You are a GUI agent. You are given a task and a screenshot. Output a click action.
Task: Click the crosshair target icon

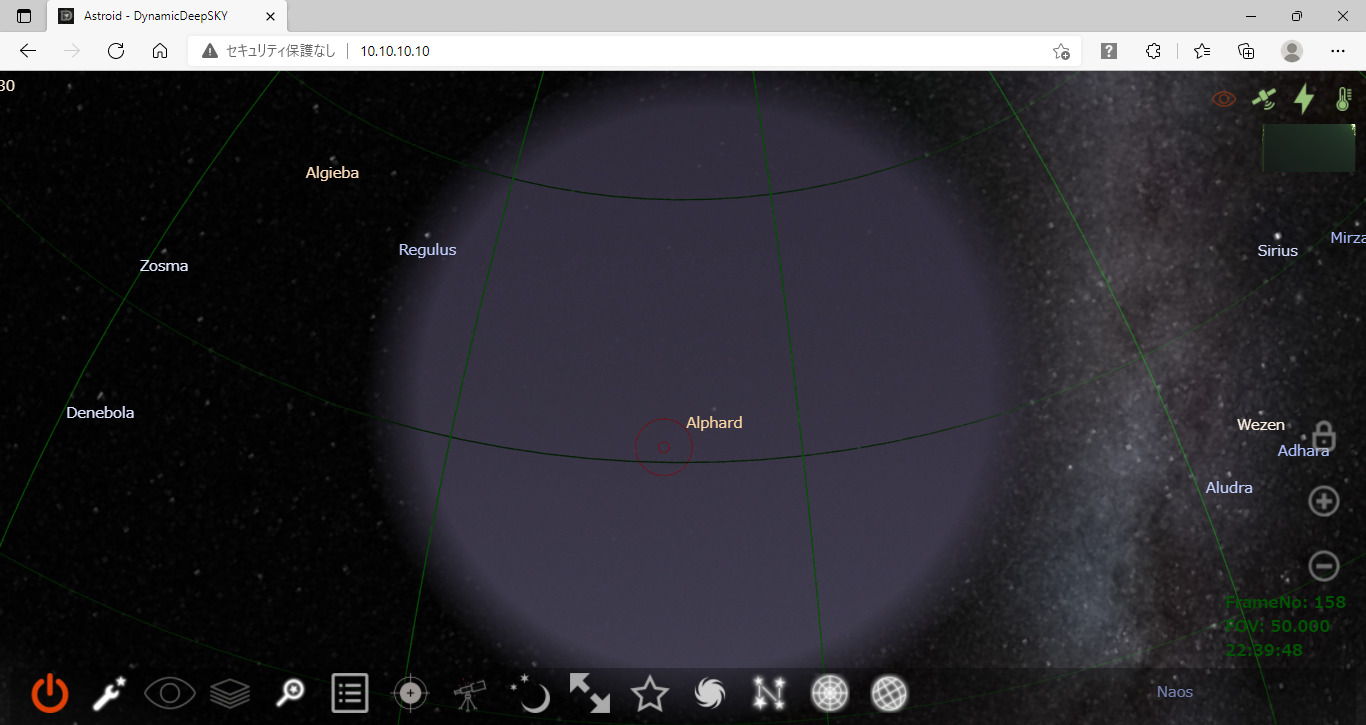click(410, 692)
